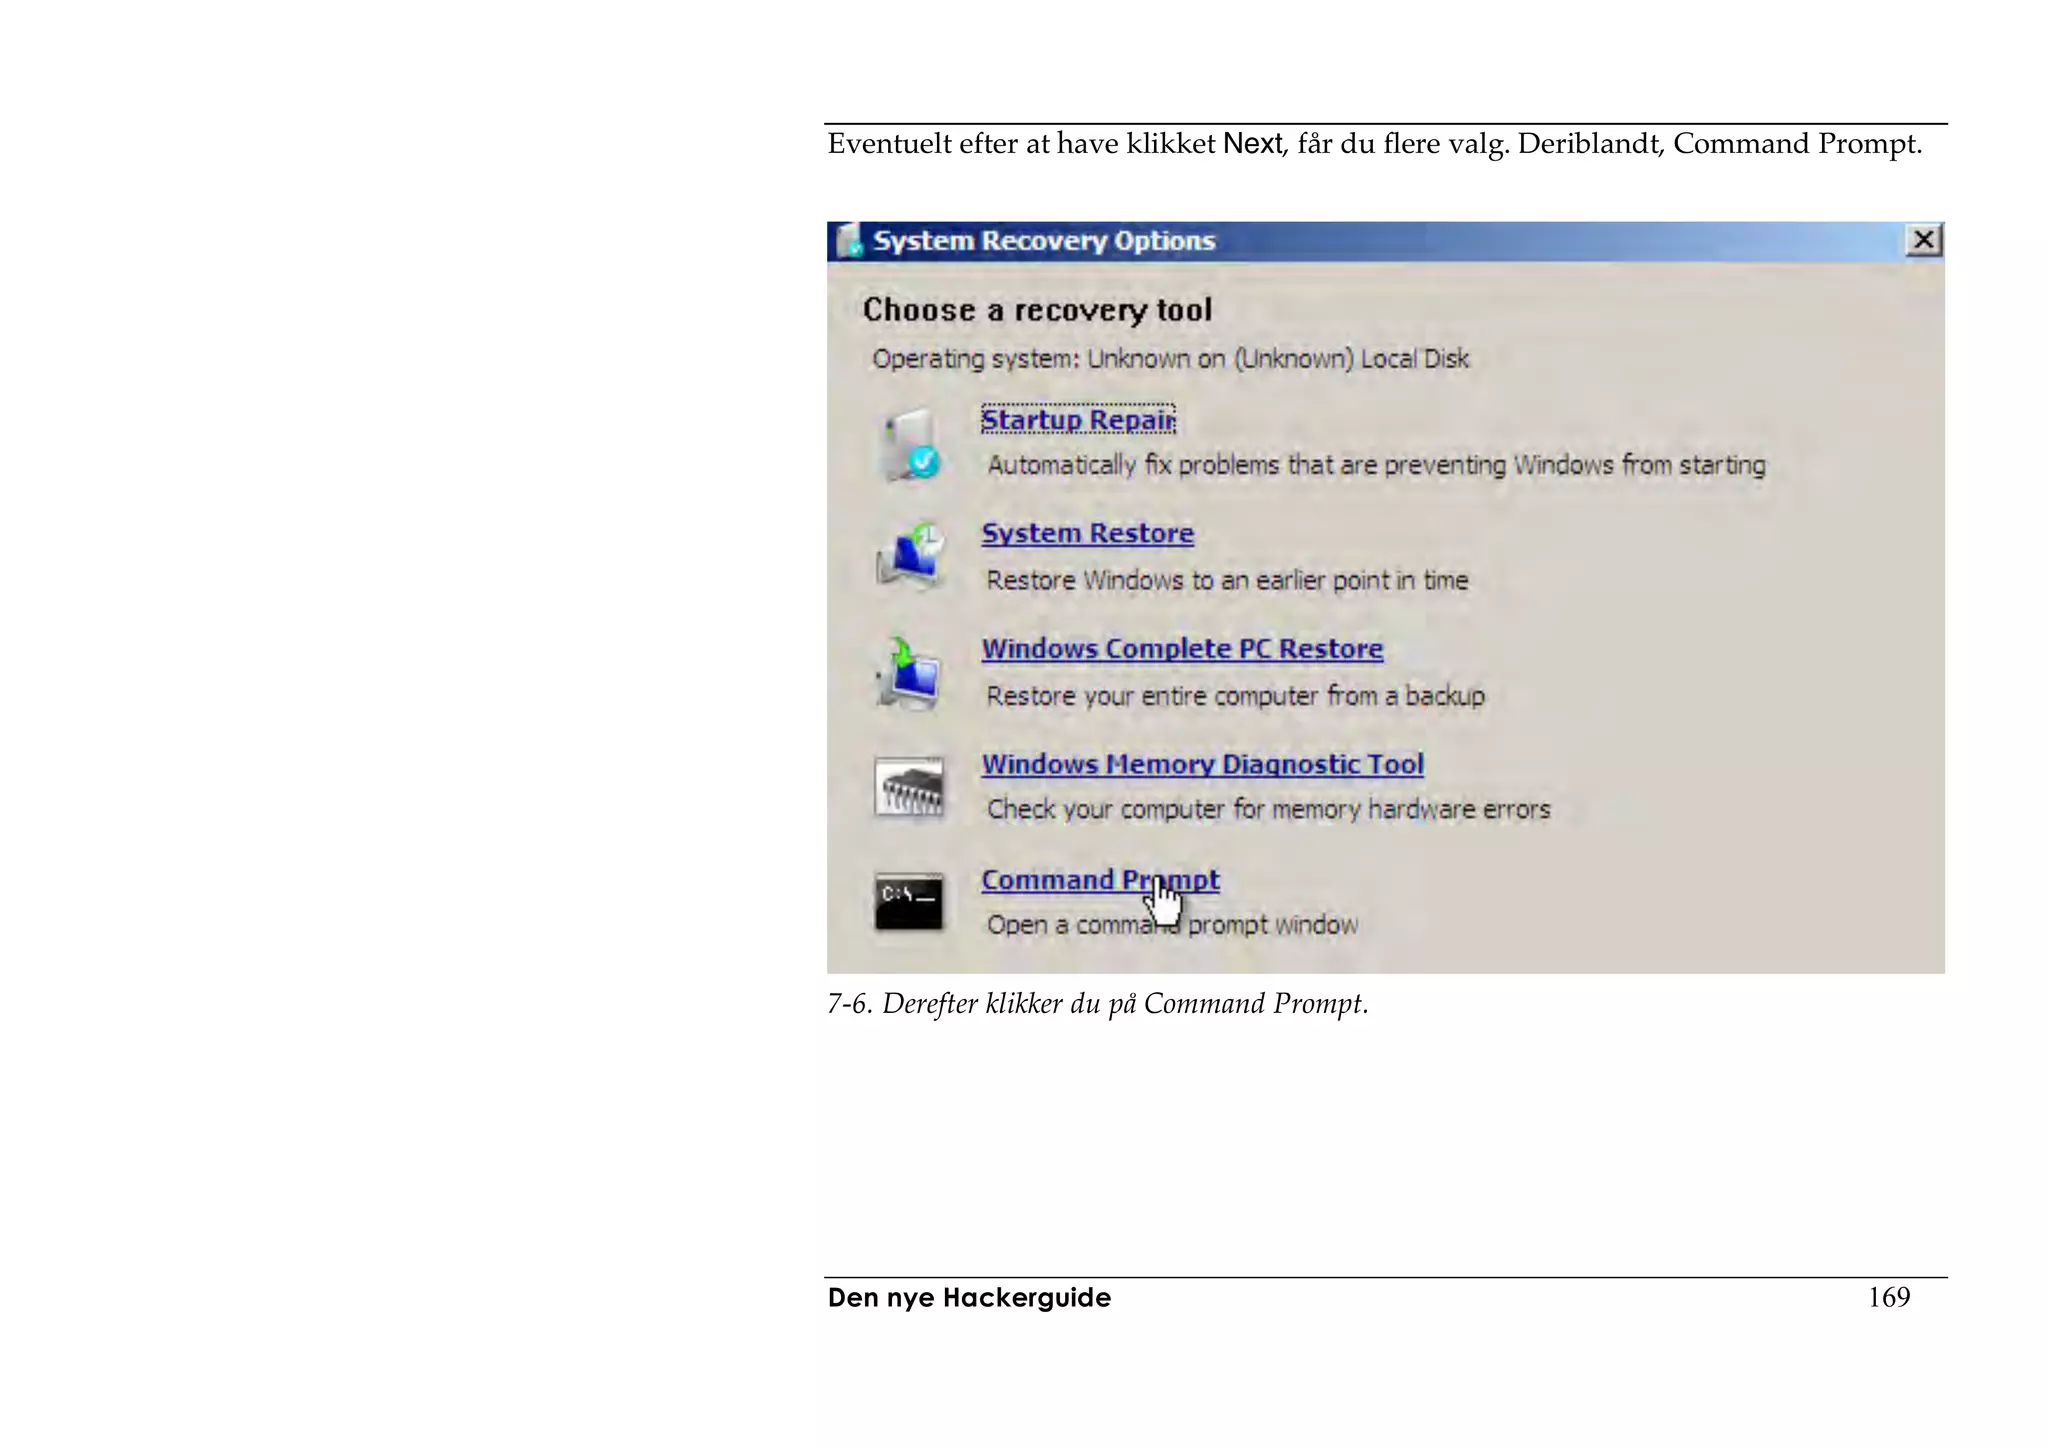Click 'Restore Windows to an earlier point' text
This screenshot has width=2048, height=1448.
(x=1227, y=581)
